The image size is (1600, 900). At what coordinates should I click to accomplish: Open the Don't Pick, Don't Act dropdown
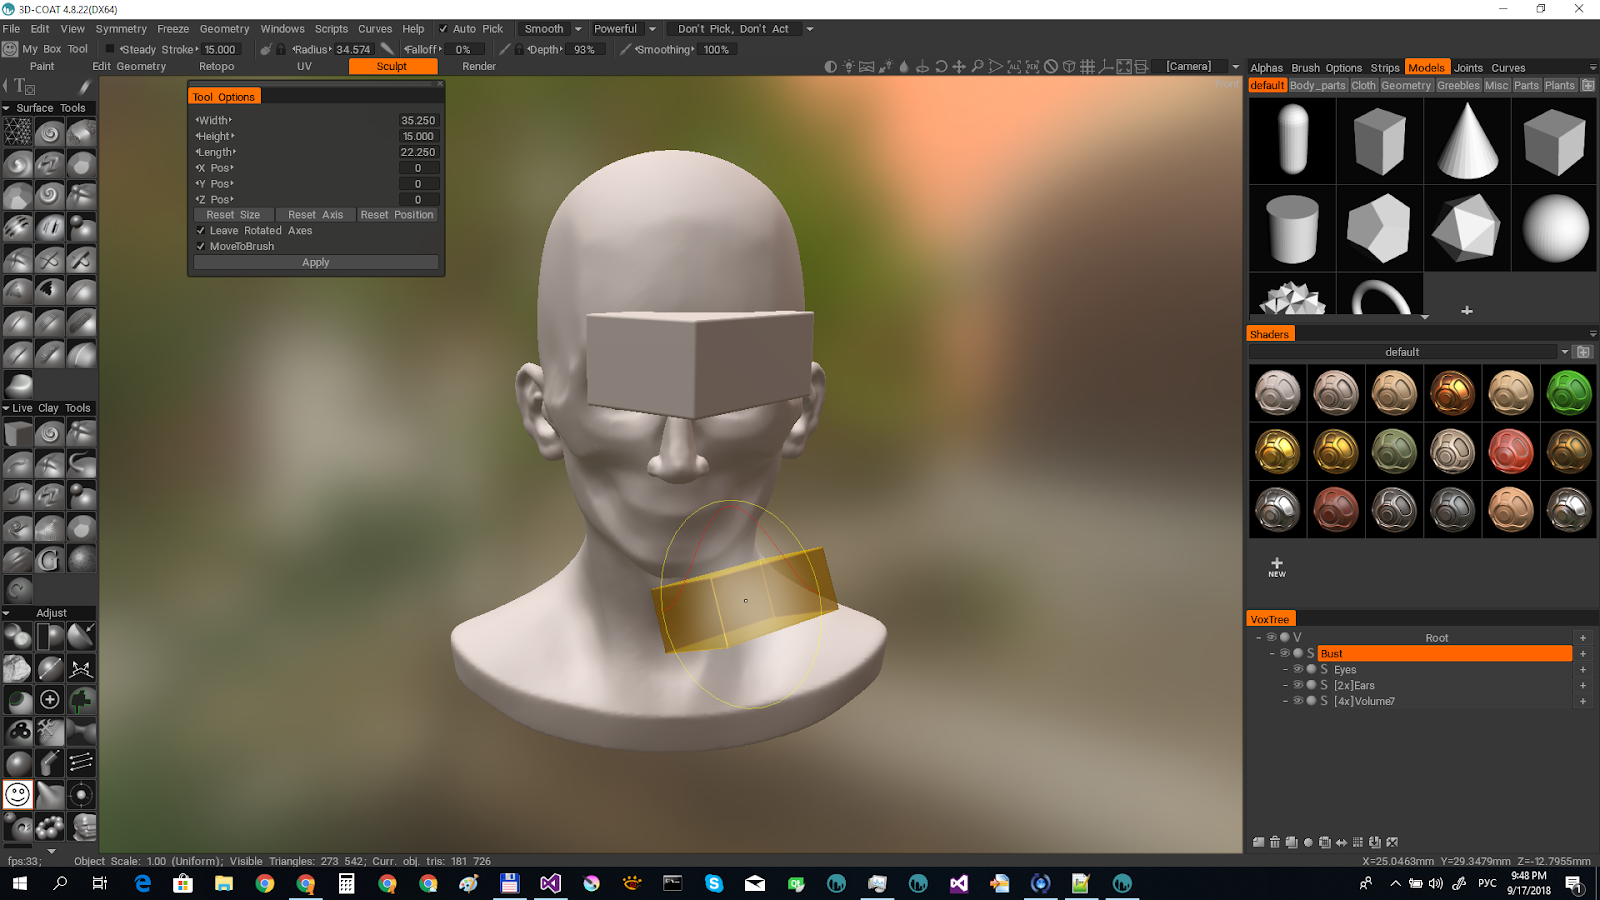[810, 29]
